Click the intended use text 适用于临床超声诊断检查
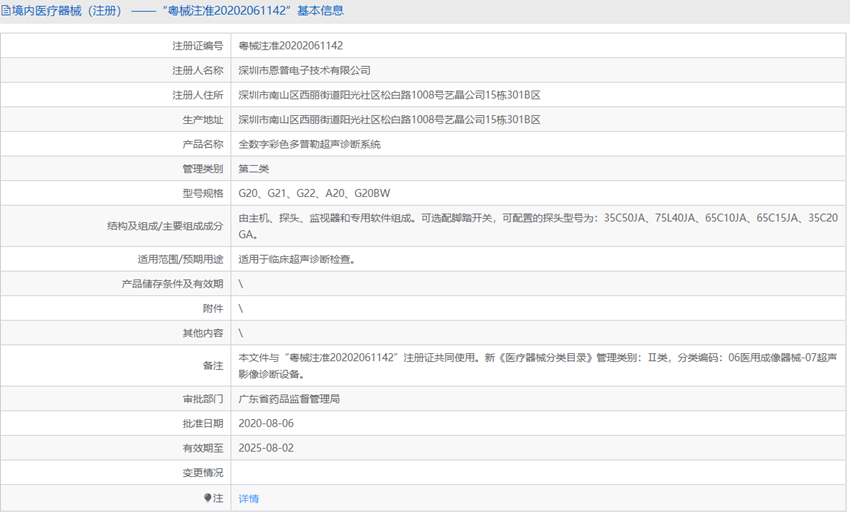 pos(296,259)
